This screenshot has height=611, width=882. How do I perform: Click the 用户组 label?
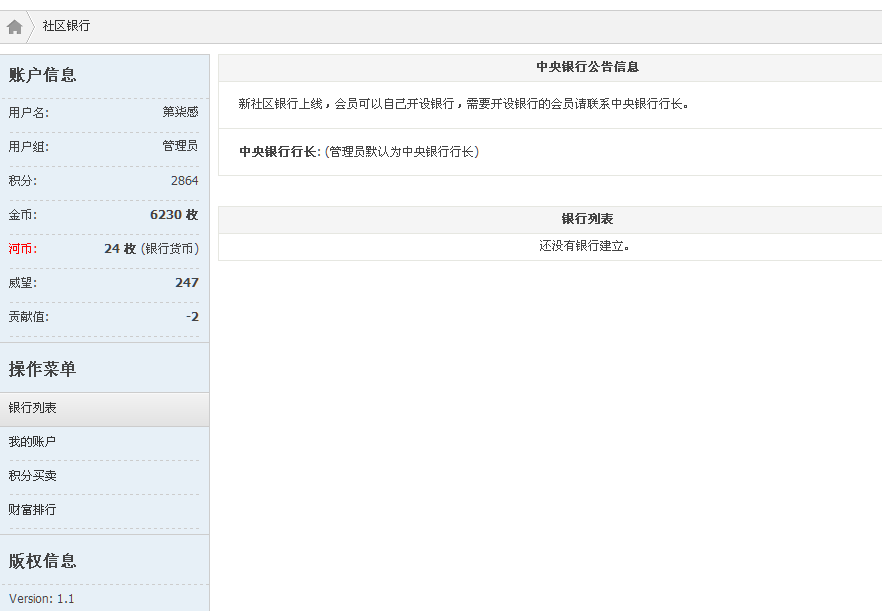coord(29,147)
